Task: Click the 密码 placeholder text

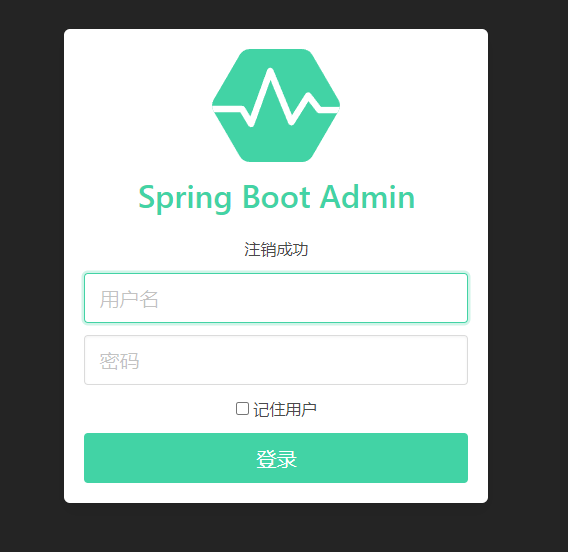Action: [x=119, y=361]
